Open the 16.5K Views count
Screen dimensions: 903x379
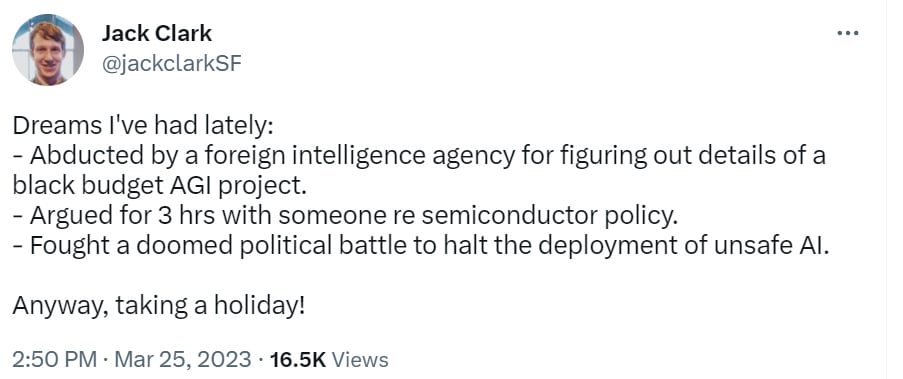point(329,359)
